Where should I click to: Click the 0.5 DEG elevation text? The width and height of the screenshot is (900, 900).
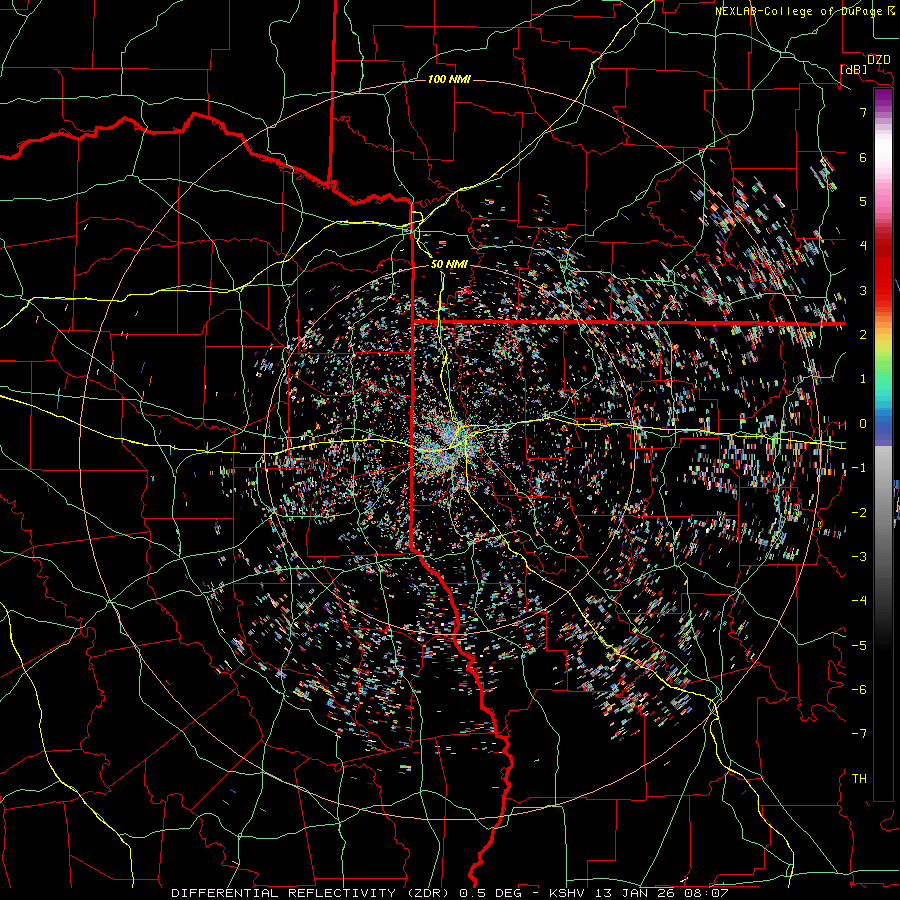(490, 893)
